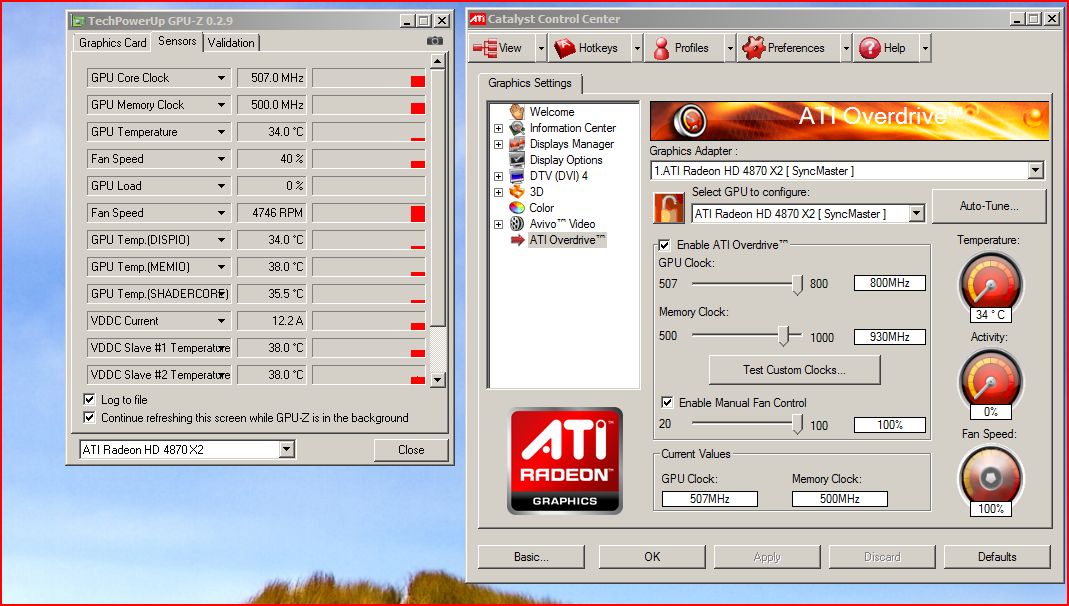This screenshot has width=1069, height=606.
Task: Open the GPU Temperature sensor dropdown
Action: click(x=221, y=132)
